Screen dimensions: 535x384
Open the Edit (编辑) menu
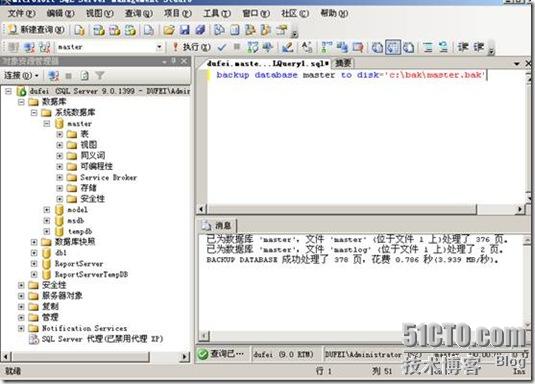point(60,13)
